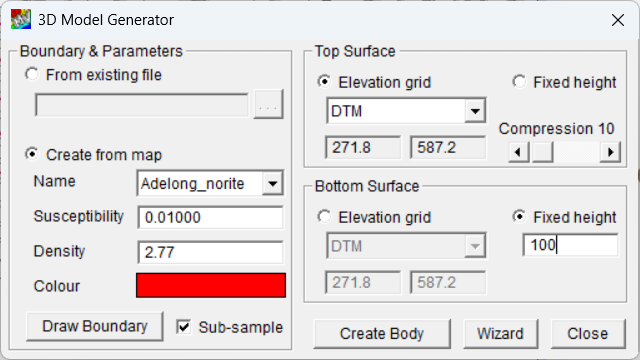Open the red Colour swatch picker
The image size is (640, 360).
[211, 285]
